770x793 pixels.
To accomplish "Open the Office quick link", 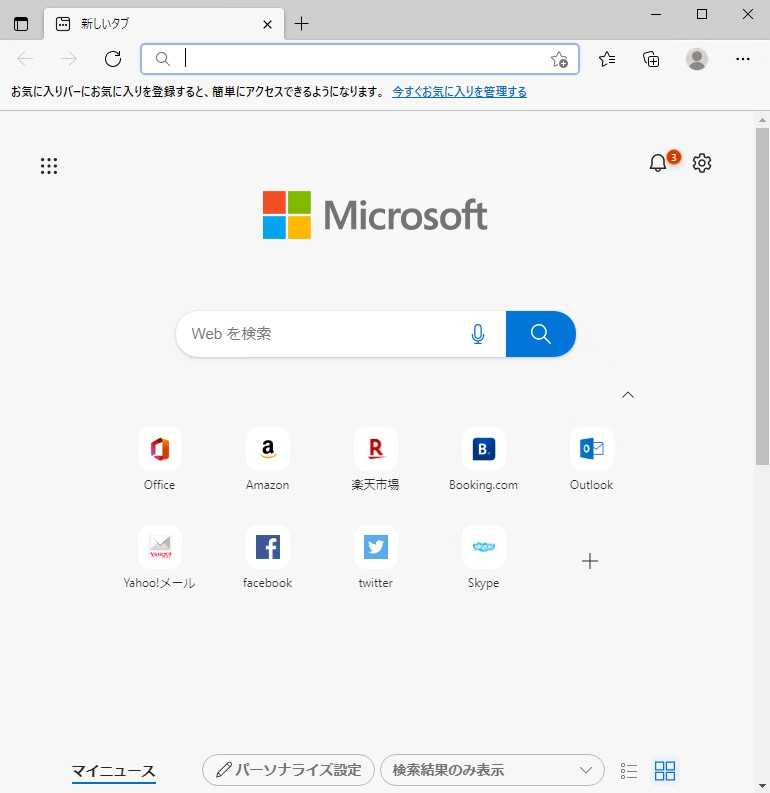I will (x=160, y=459).
